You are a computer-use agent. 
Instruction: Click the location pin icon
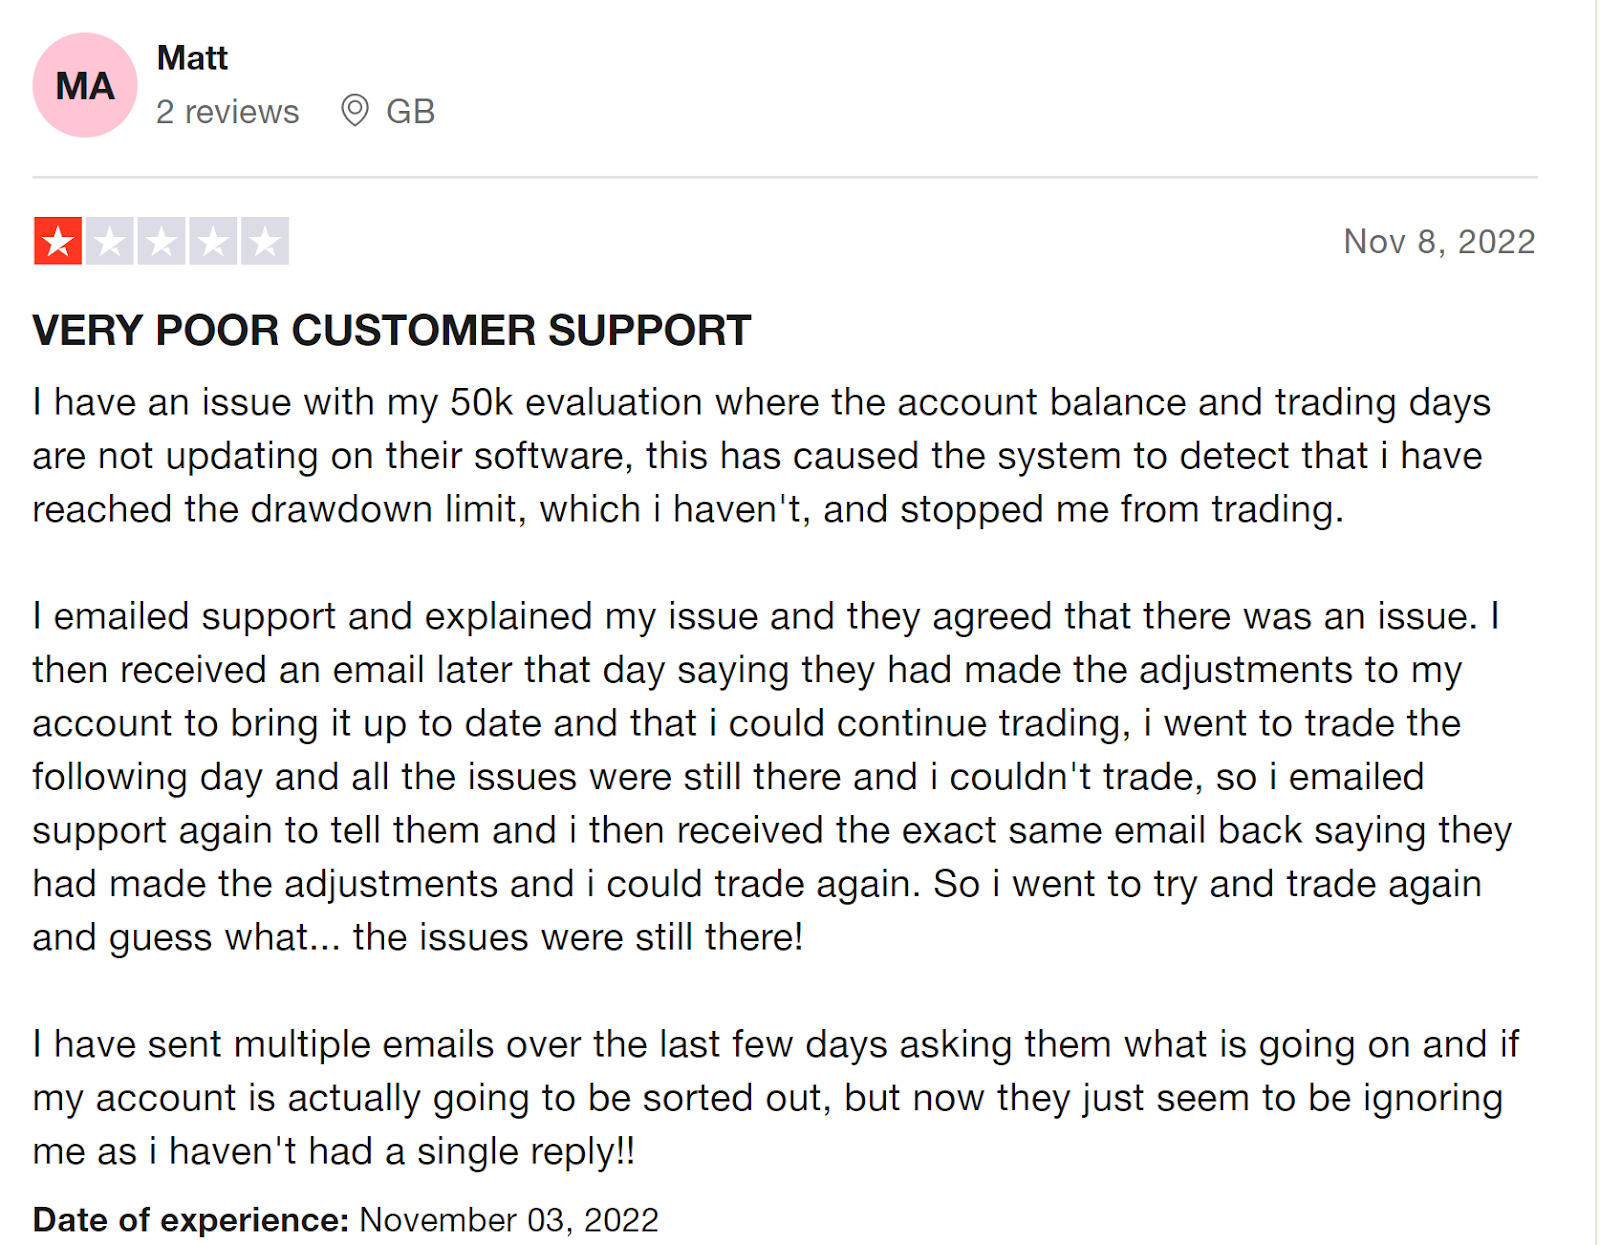tap(355, 110)
